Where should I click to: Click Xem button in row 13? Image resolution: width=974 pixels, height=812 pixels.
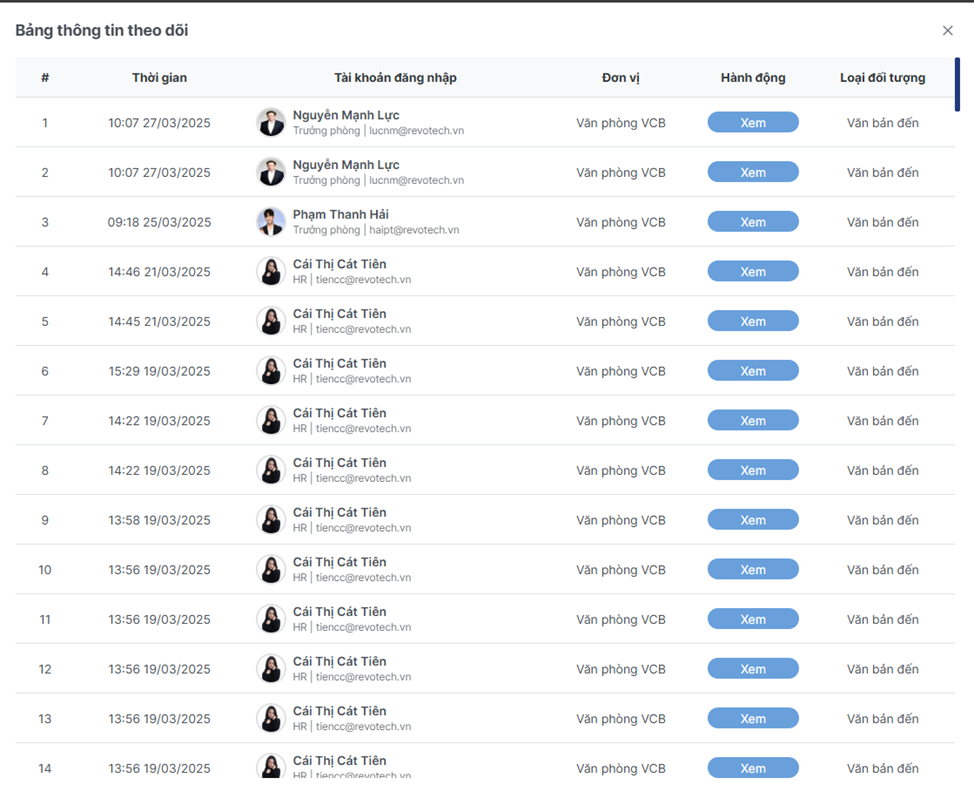[753, 719]
